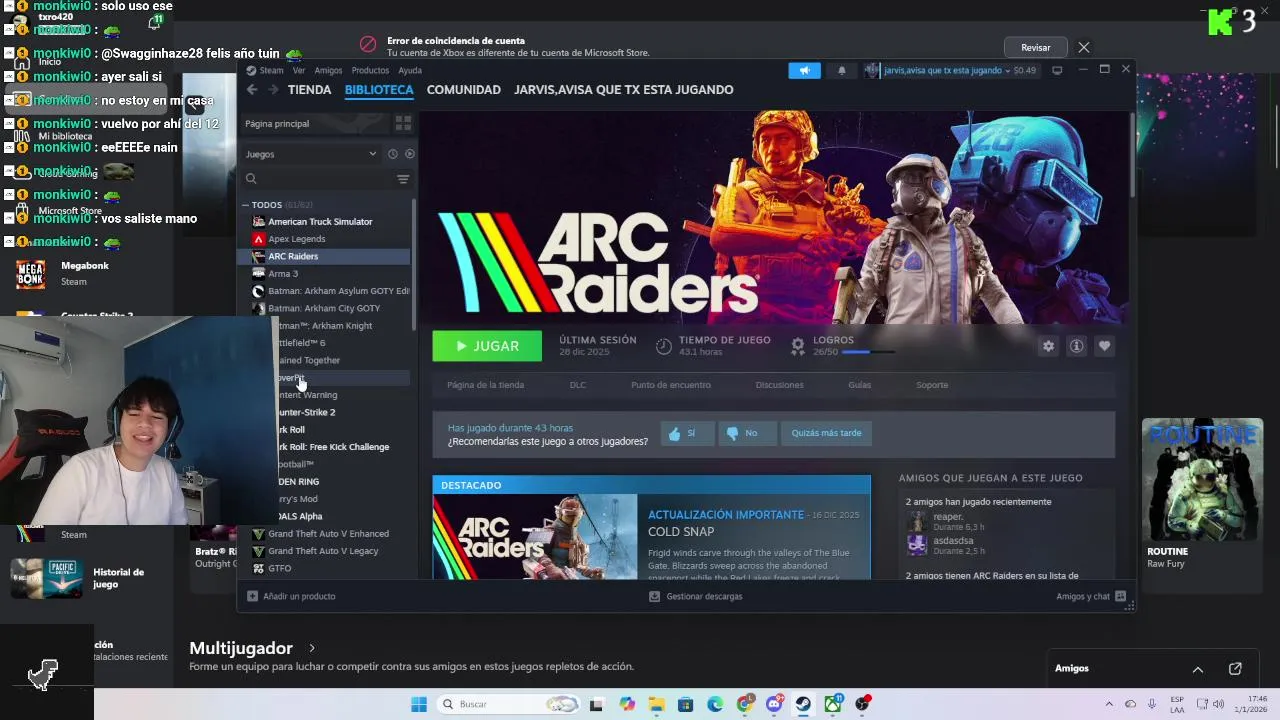The width and height of the screenshot is (1280, 720).
Task: Switch Steam to Big Picture mode
Action: 1057,70
